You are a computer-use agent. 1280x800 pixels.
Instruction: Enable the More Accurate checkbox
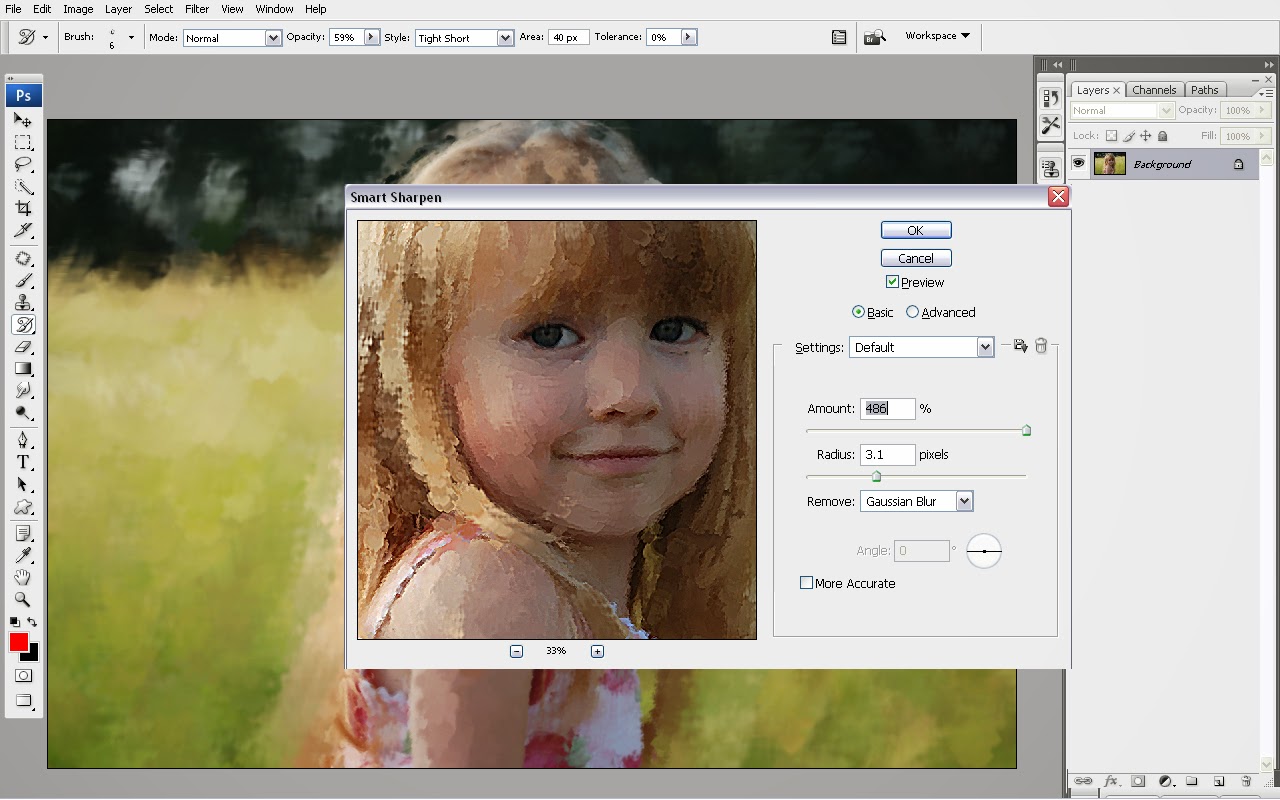click(x=806, y=583)
